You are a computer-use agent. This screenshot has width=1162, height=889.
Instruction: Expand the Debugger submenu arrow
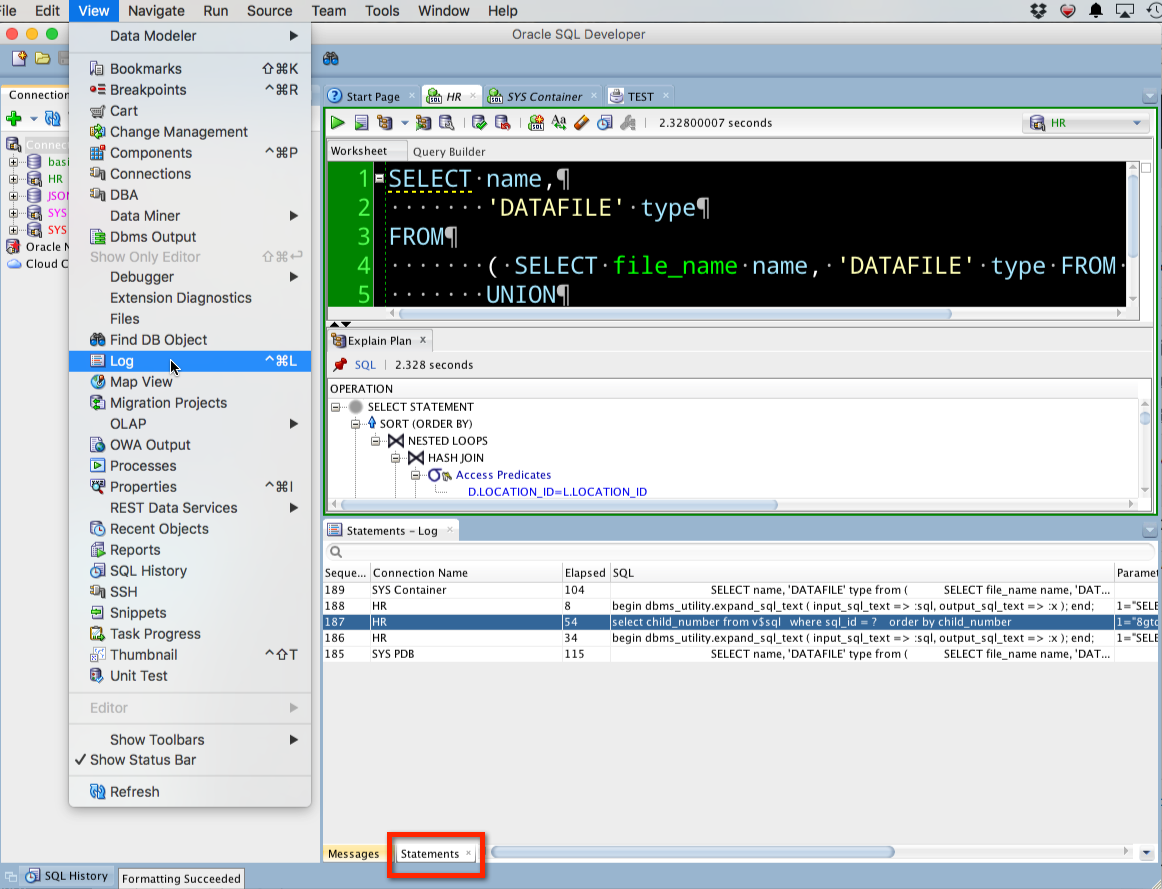[295, 277]
